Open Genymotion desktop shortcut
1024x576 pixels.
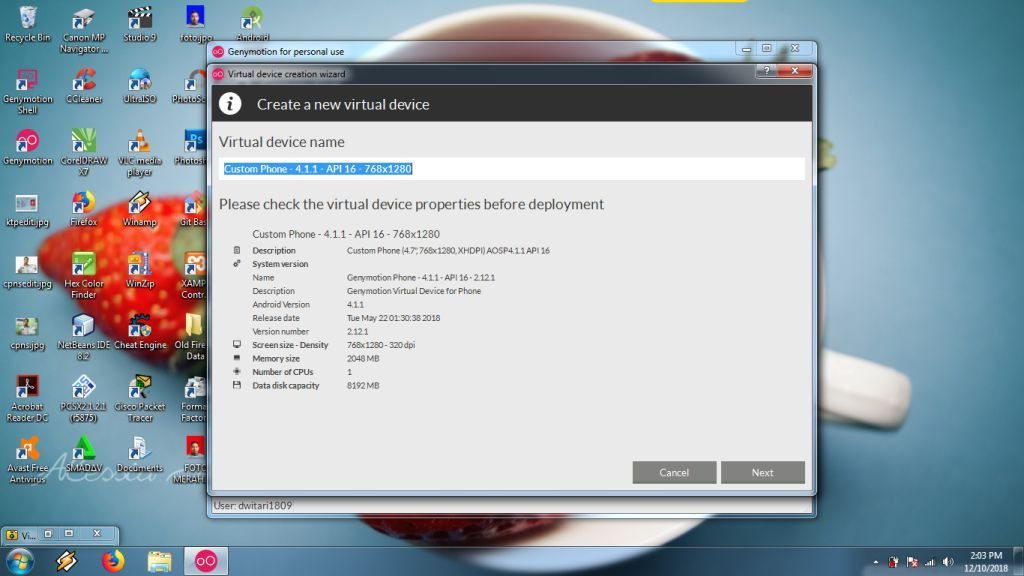point(27,147)
